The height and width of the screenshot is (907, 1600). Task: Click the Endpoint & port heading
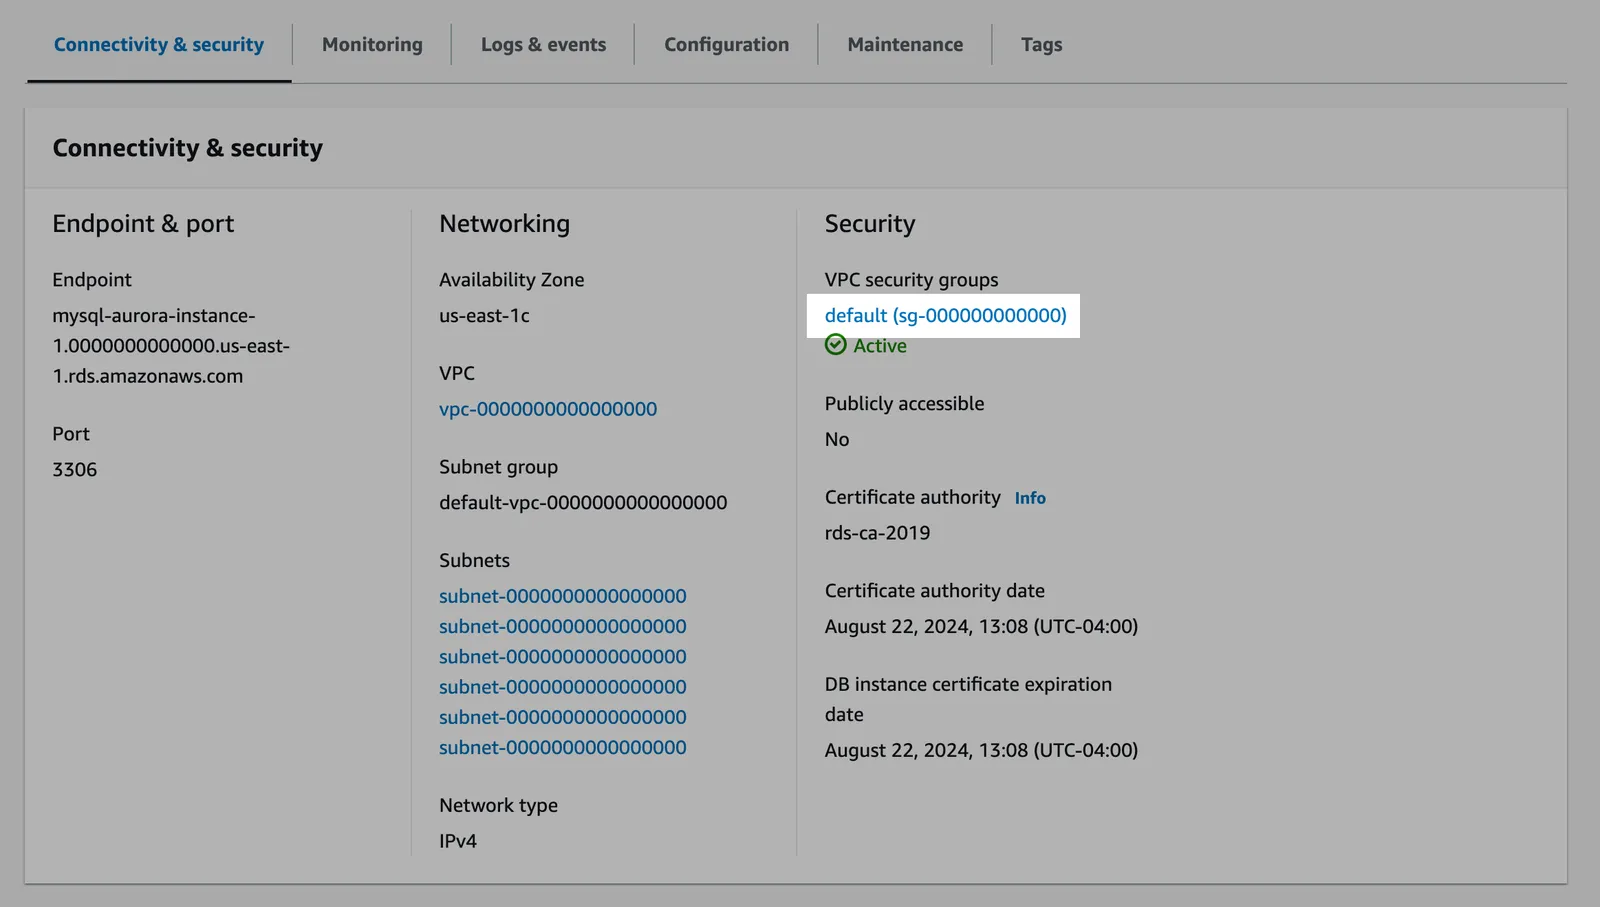point(143,224)
